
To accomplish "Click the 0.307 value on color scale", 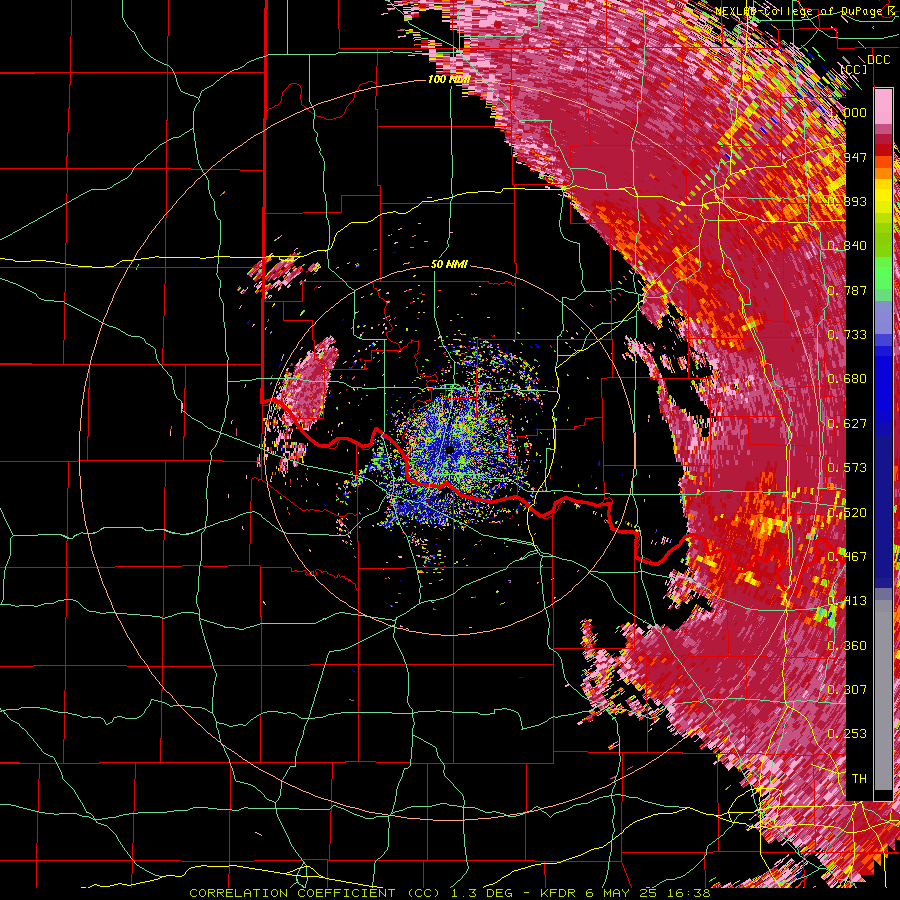I will coord(847,690).
